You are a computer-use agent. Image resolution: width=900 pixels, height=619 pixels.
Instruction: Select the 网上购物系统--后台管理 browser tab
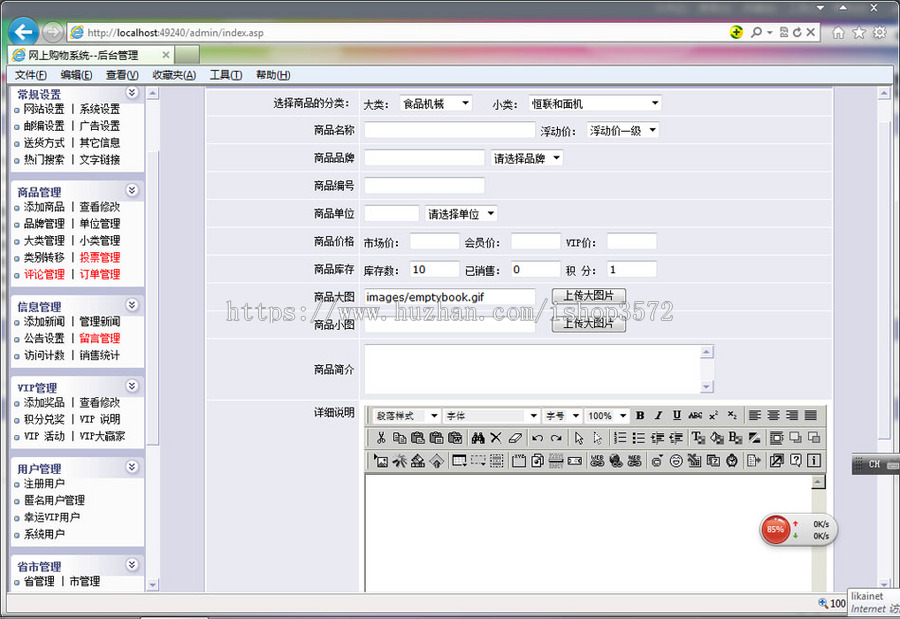[85, 55]
